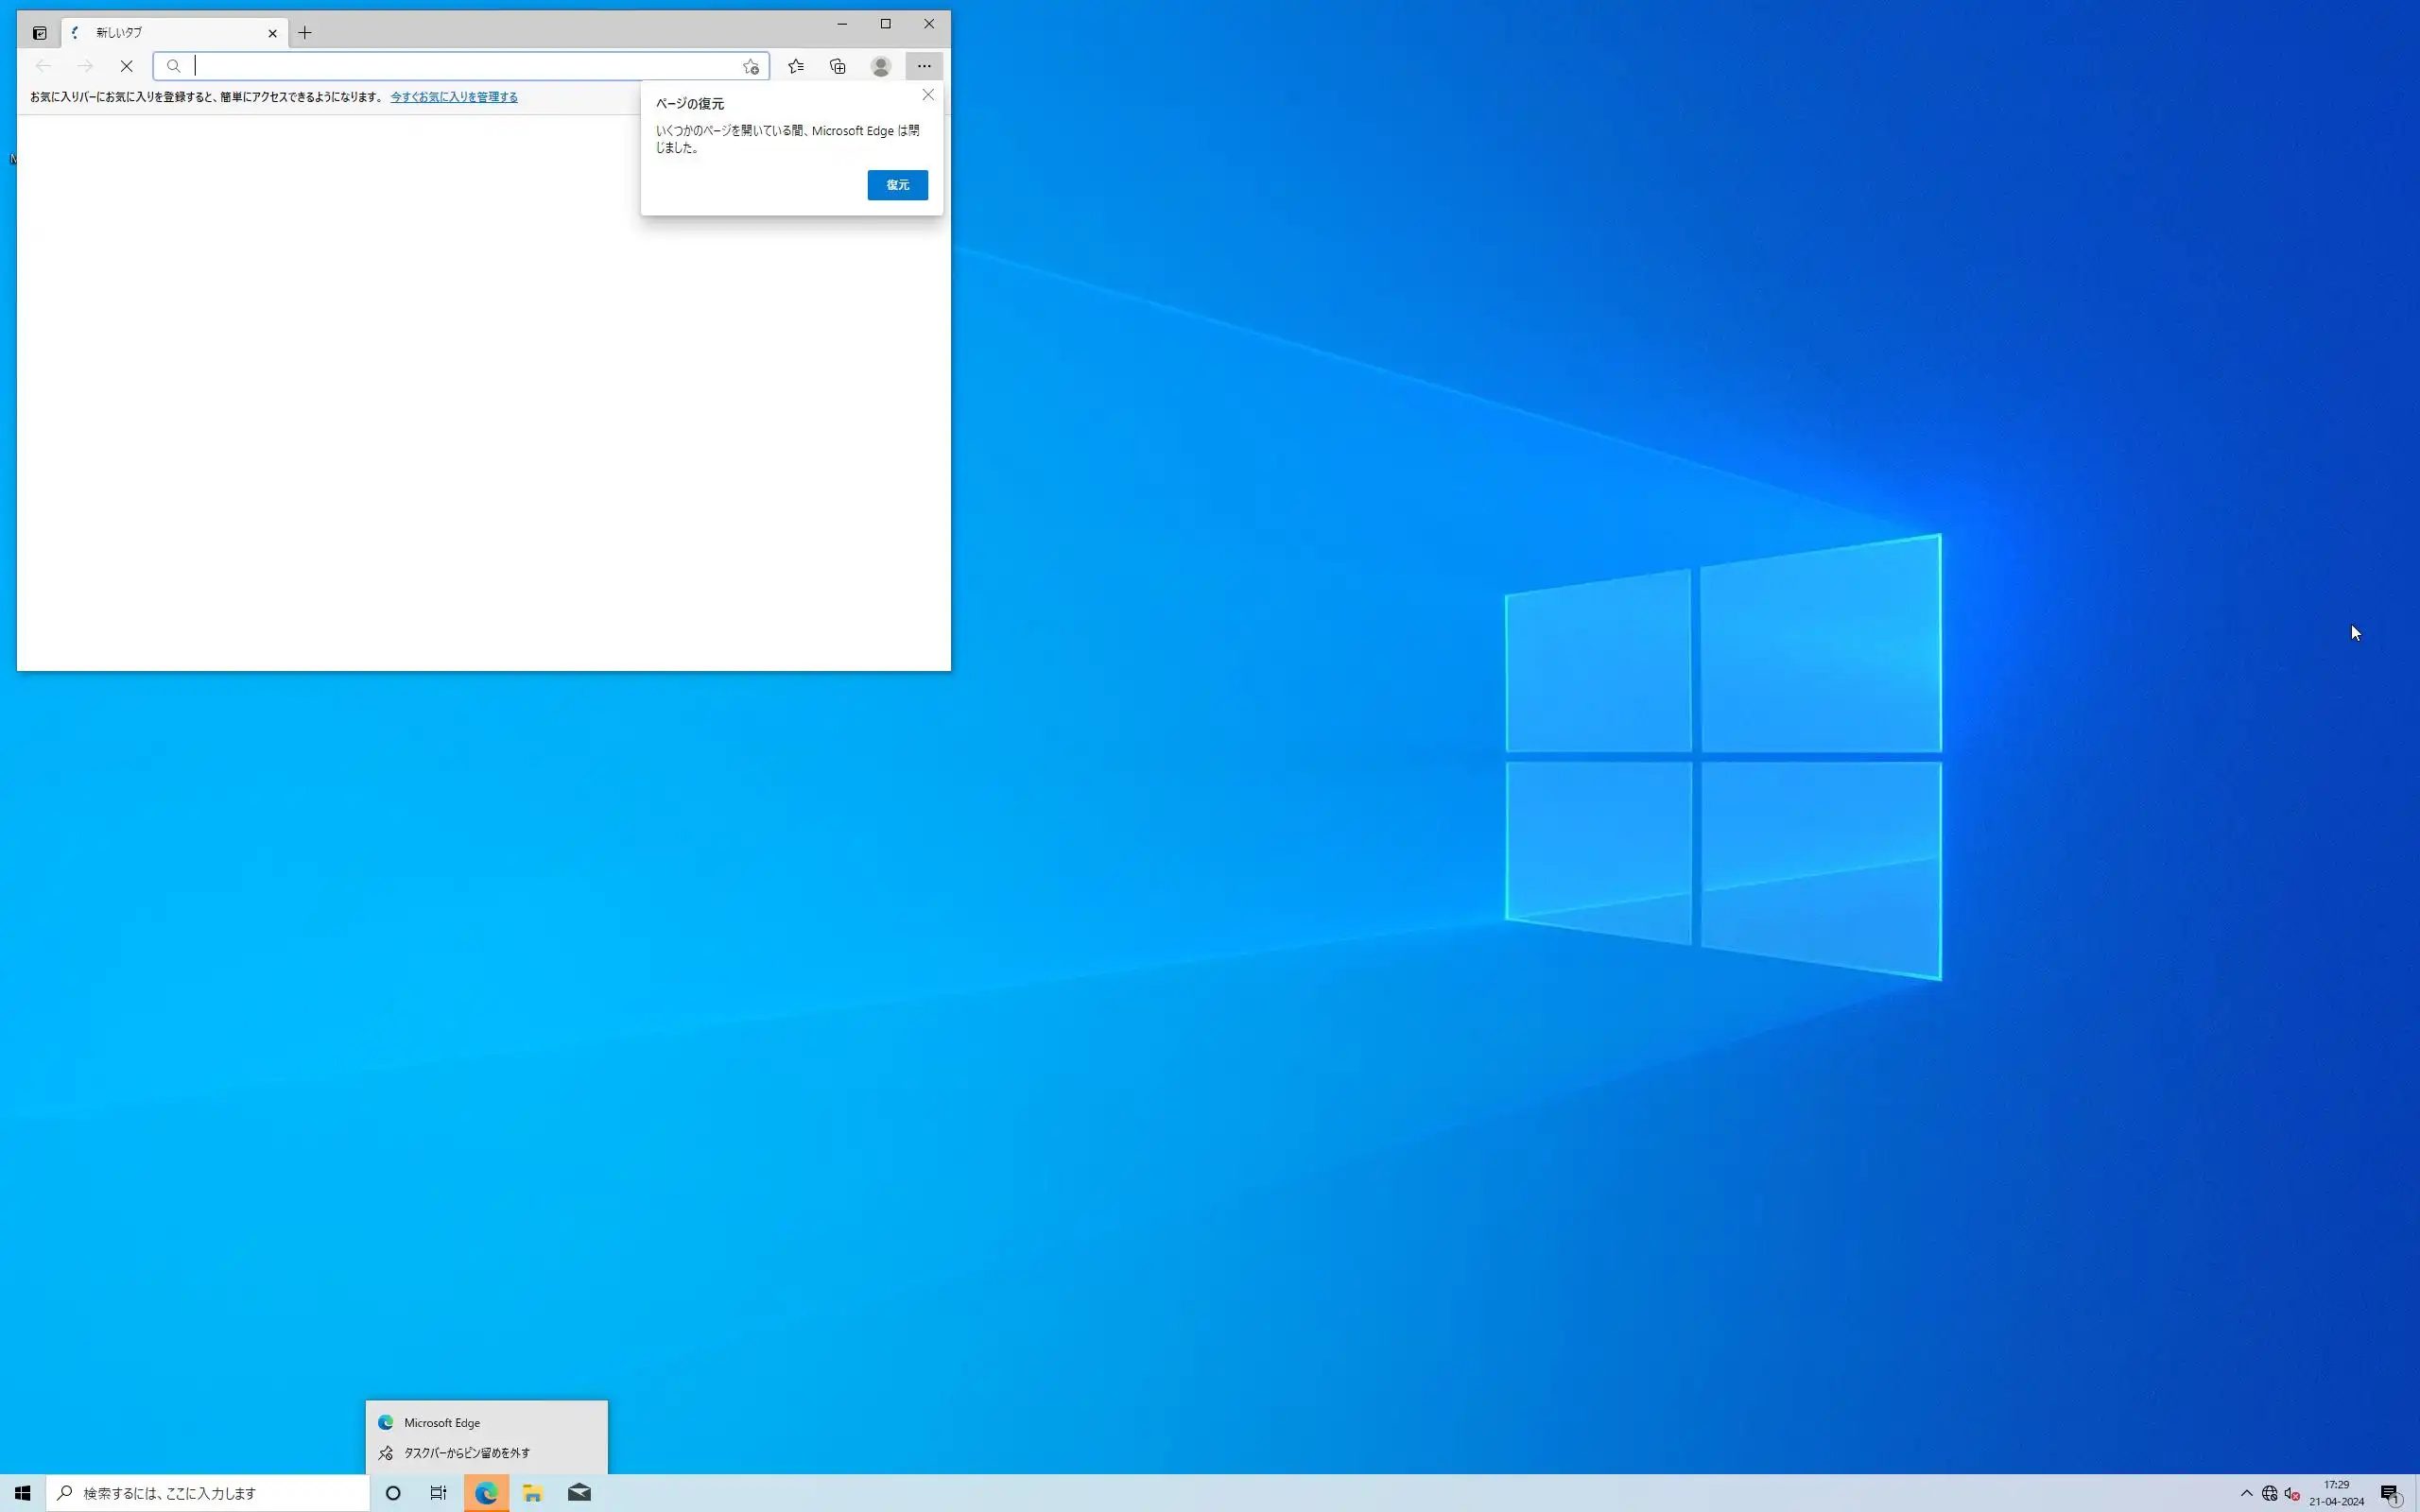2420x1512 pixels.
Task: Click the add to favorites star icon
Action: click(751, 67)
